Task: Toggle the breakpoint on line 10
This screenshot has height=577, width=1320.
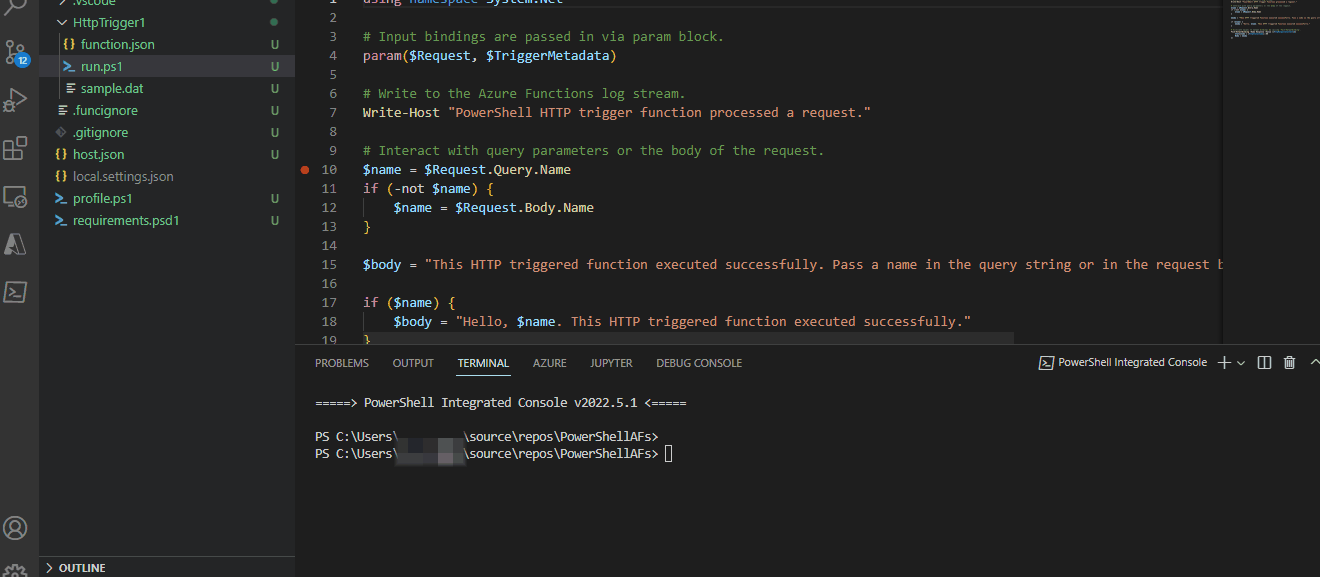Action: pyautogui.click(x=305, y=170)
